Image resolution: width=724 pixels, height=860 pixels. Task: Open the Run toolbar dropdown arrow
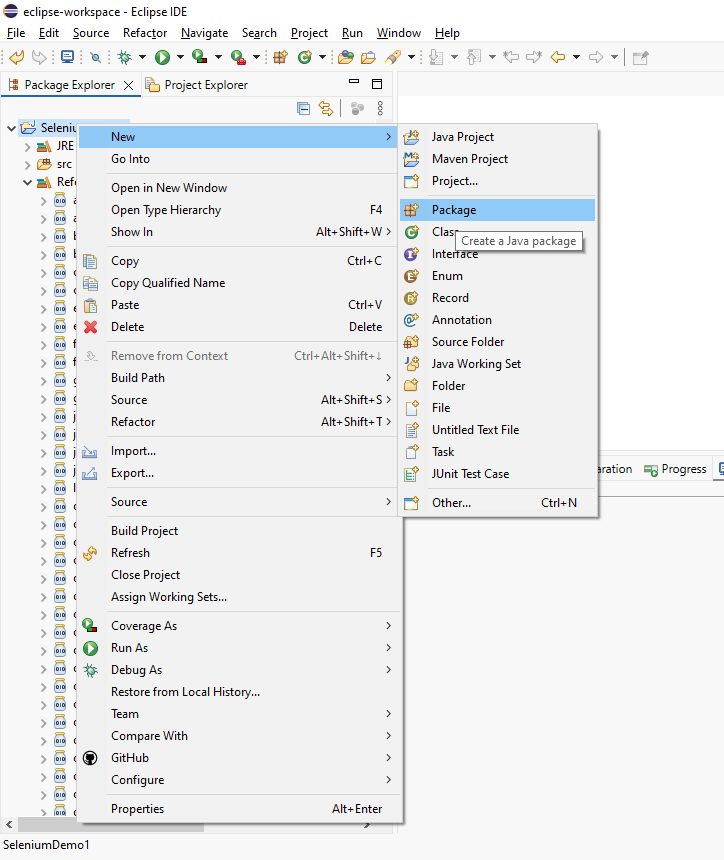(180, 57)
